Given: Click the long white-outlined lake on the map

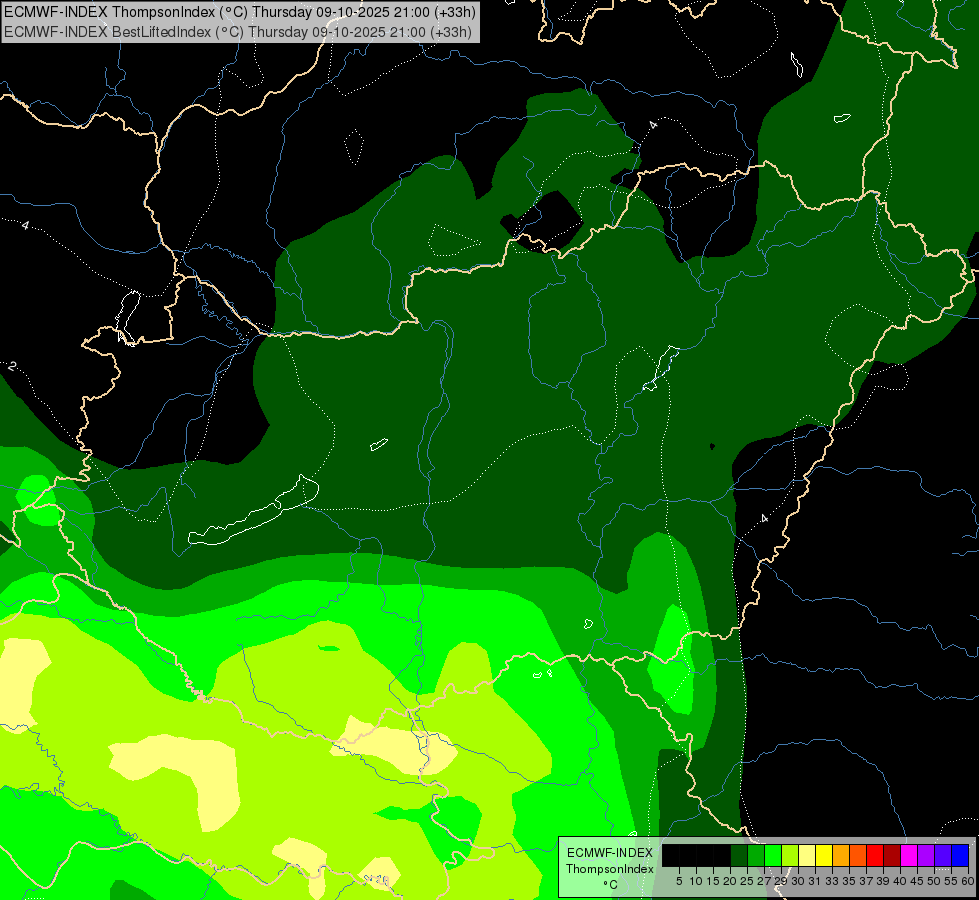Looking at the screenshot, I should [253, 511].
